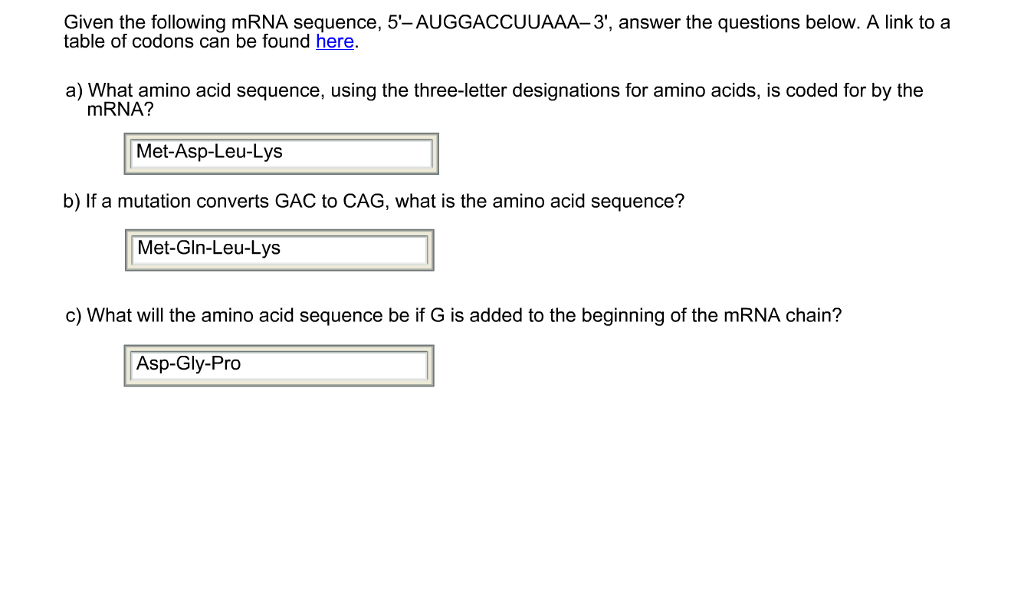Click the word Gln in the second answer
The width and height of the screenshot is (1024, 595).
(x=191, y=248)
